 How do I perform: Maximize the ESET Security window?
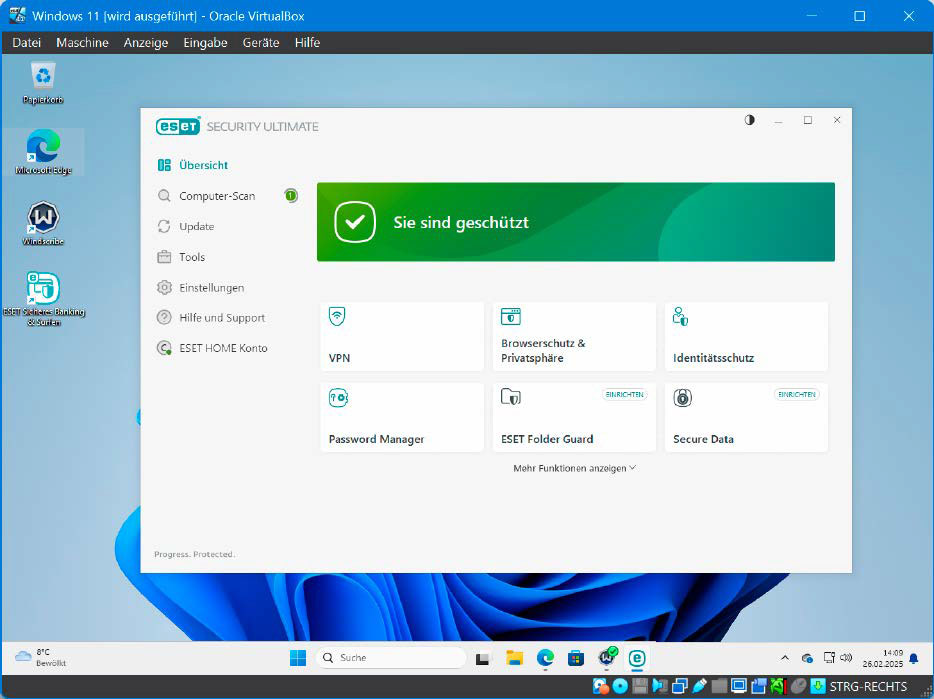coord(808,120)
